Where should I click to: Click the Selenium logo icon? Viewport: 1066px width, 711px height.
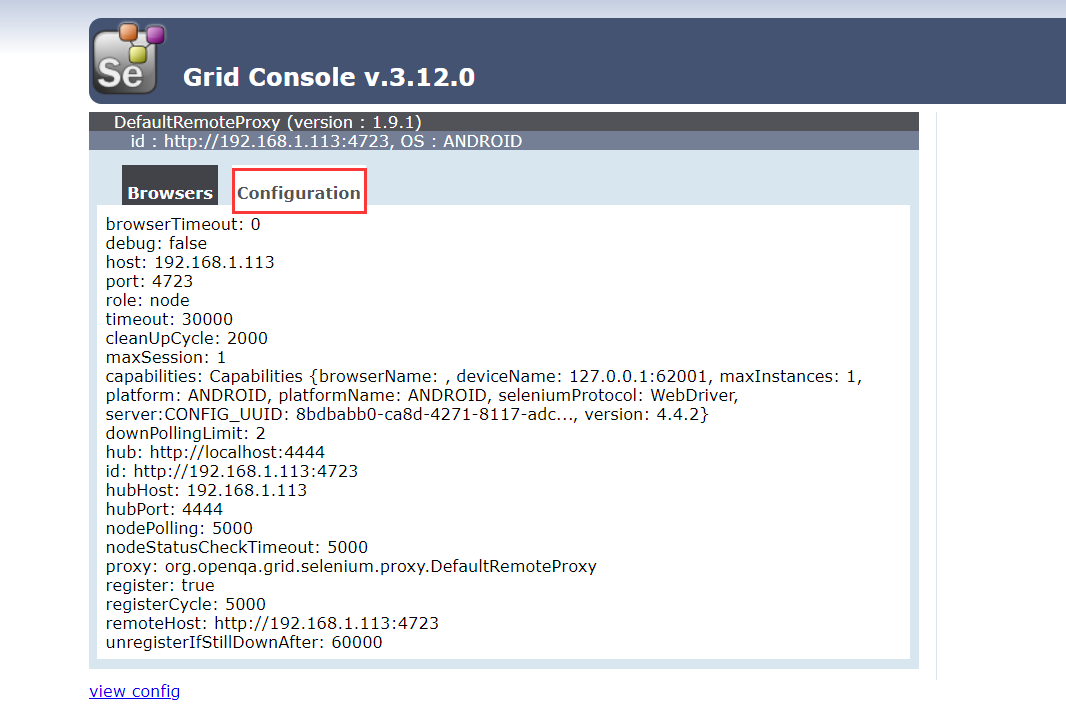pyautogui.click(x=128, y=60)
